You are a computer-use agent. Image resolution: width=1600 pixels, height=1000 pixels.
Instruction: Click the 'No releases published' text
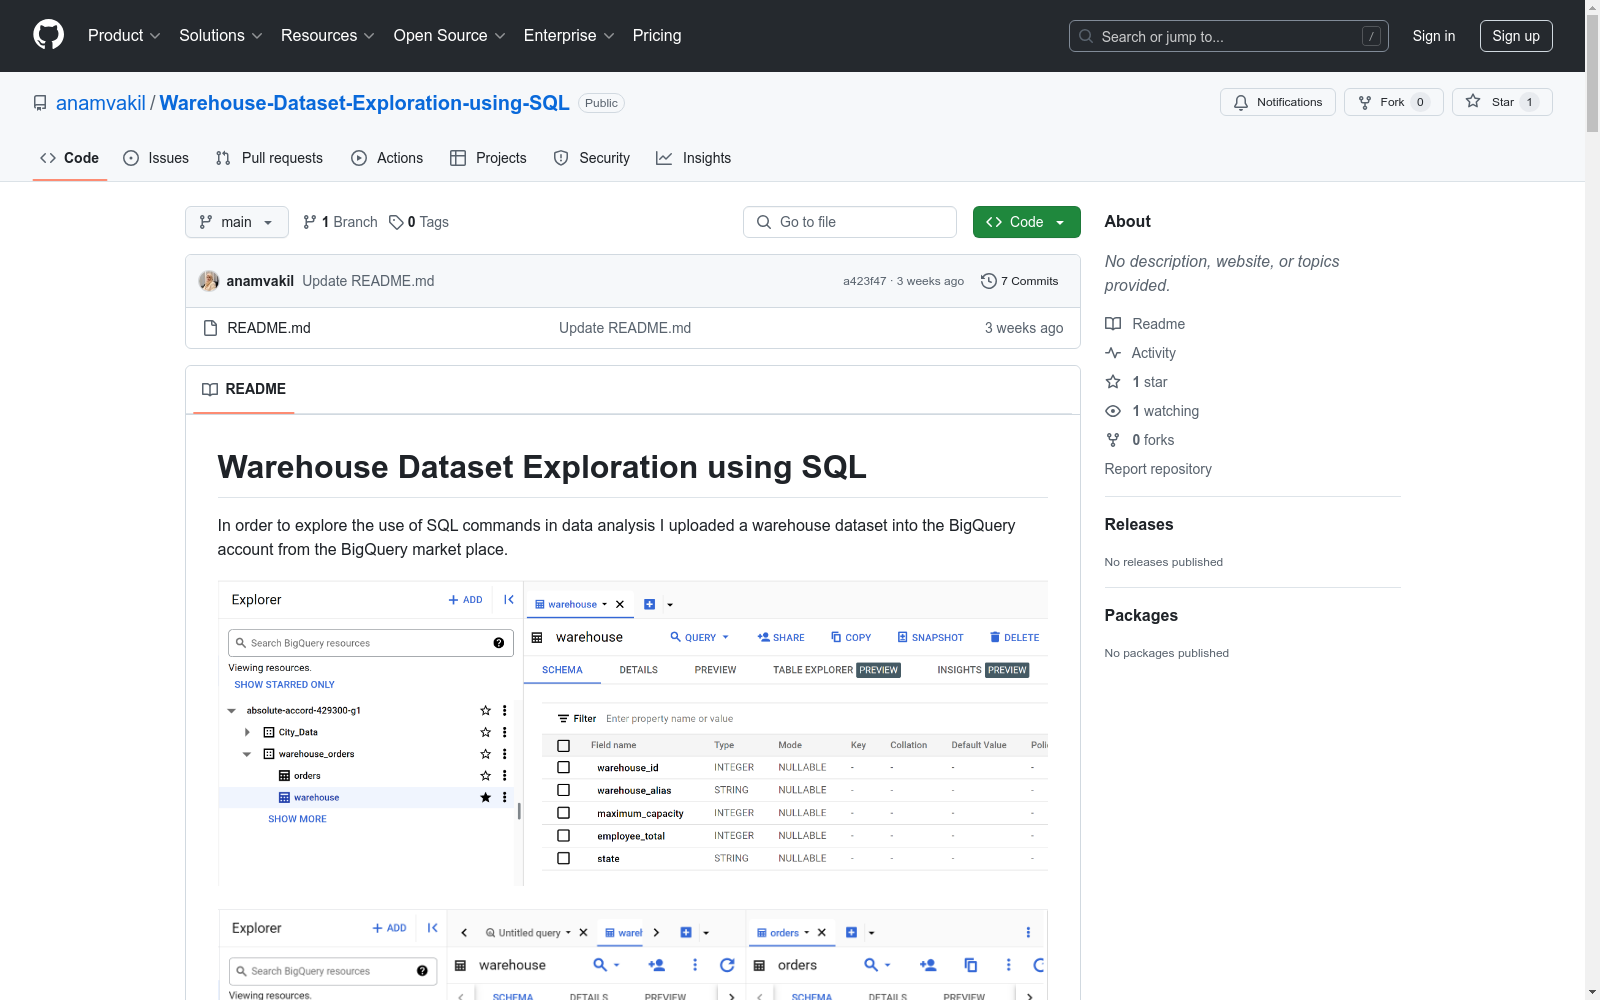1164,562
